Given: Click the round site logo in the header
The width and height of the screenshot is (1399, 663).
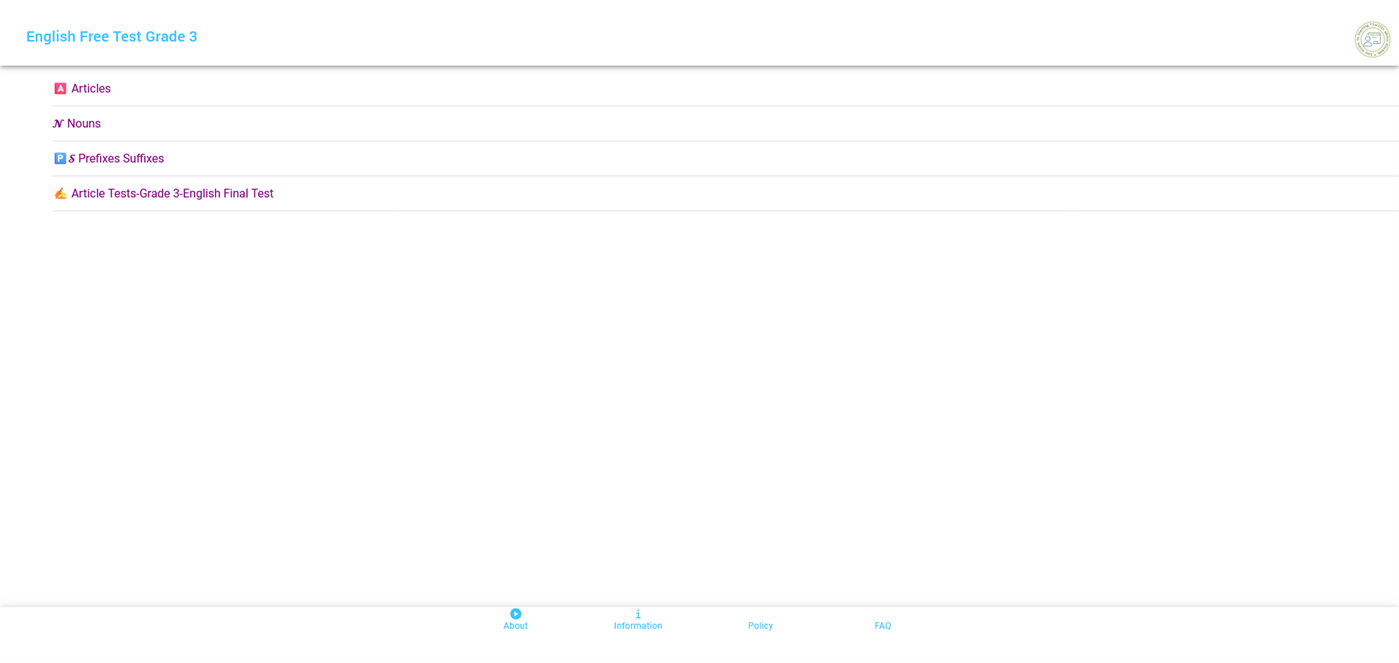Looking at the screenshot, I should (1372, 39).
